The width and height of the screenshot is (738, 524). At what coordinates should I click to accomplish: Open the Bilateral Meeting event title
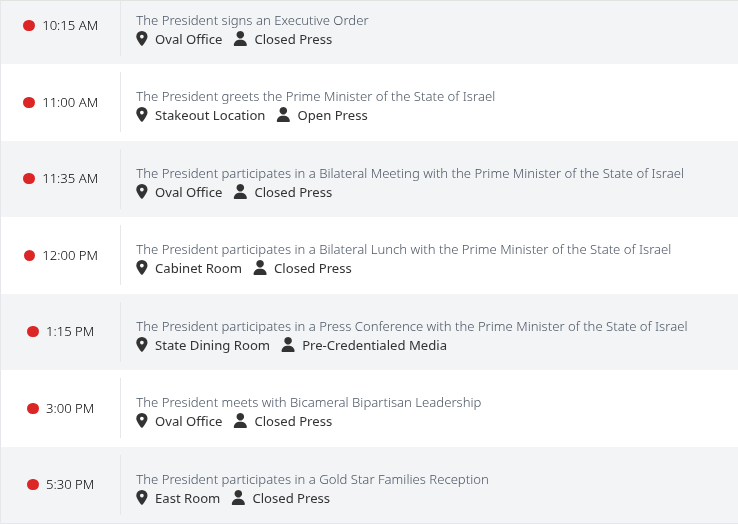click(410, 174)
